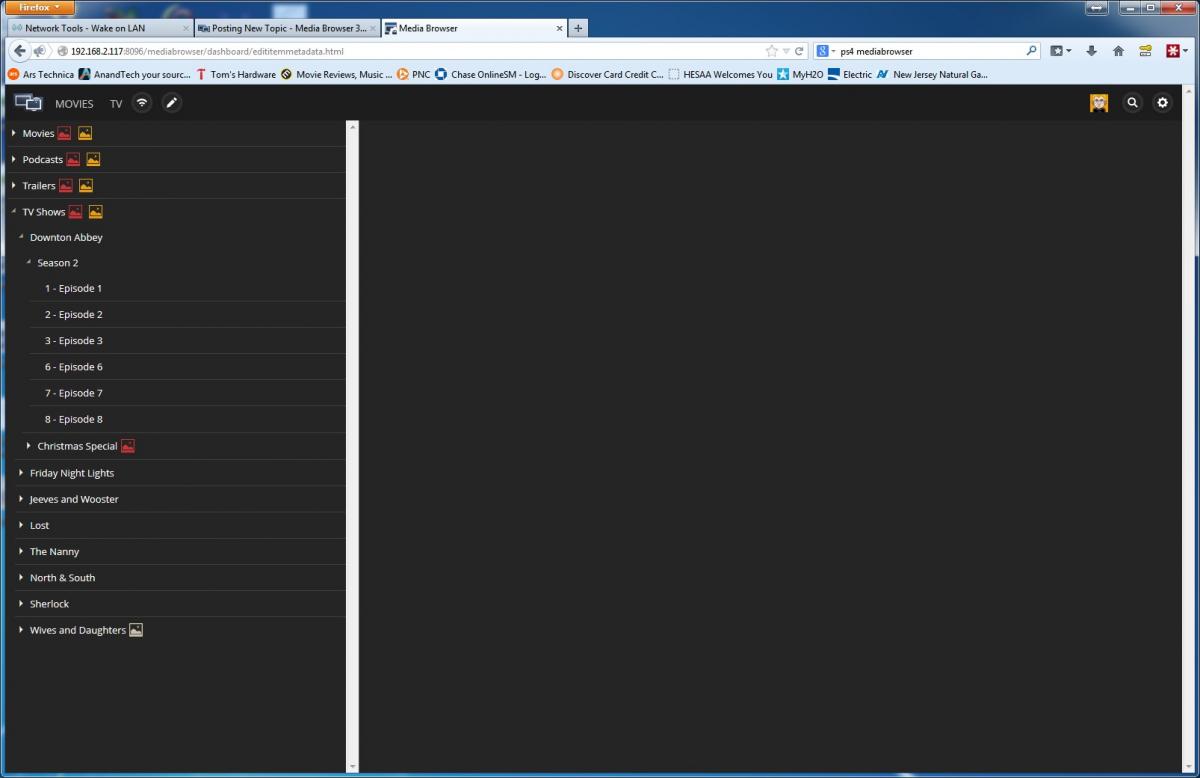This screenshot has height=778, width=1200.
Task: Click the red image icon beside Movies
Action: (x=64, y=133)
